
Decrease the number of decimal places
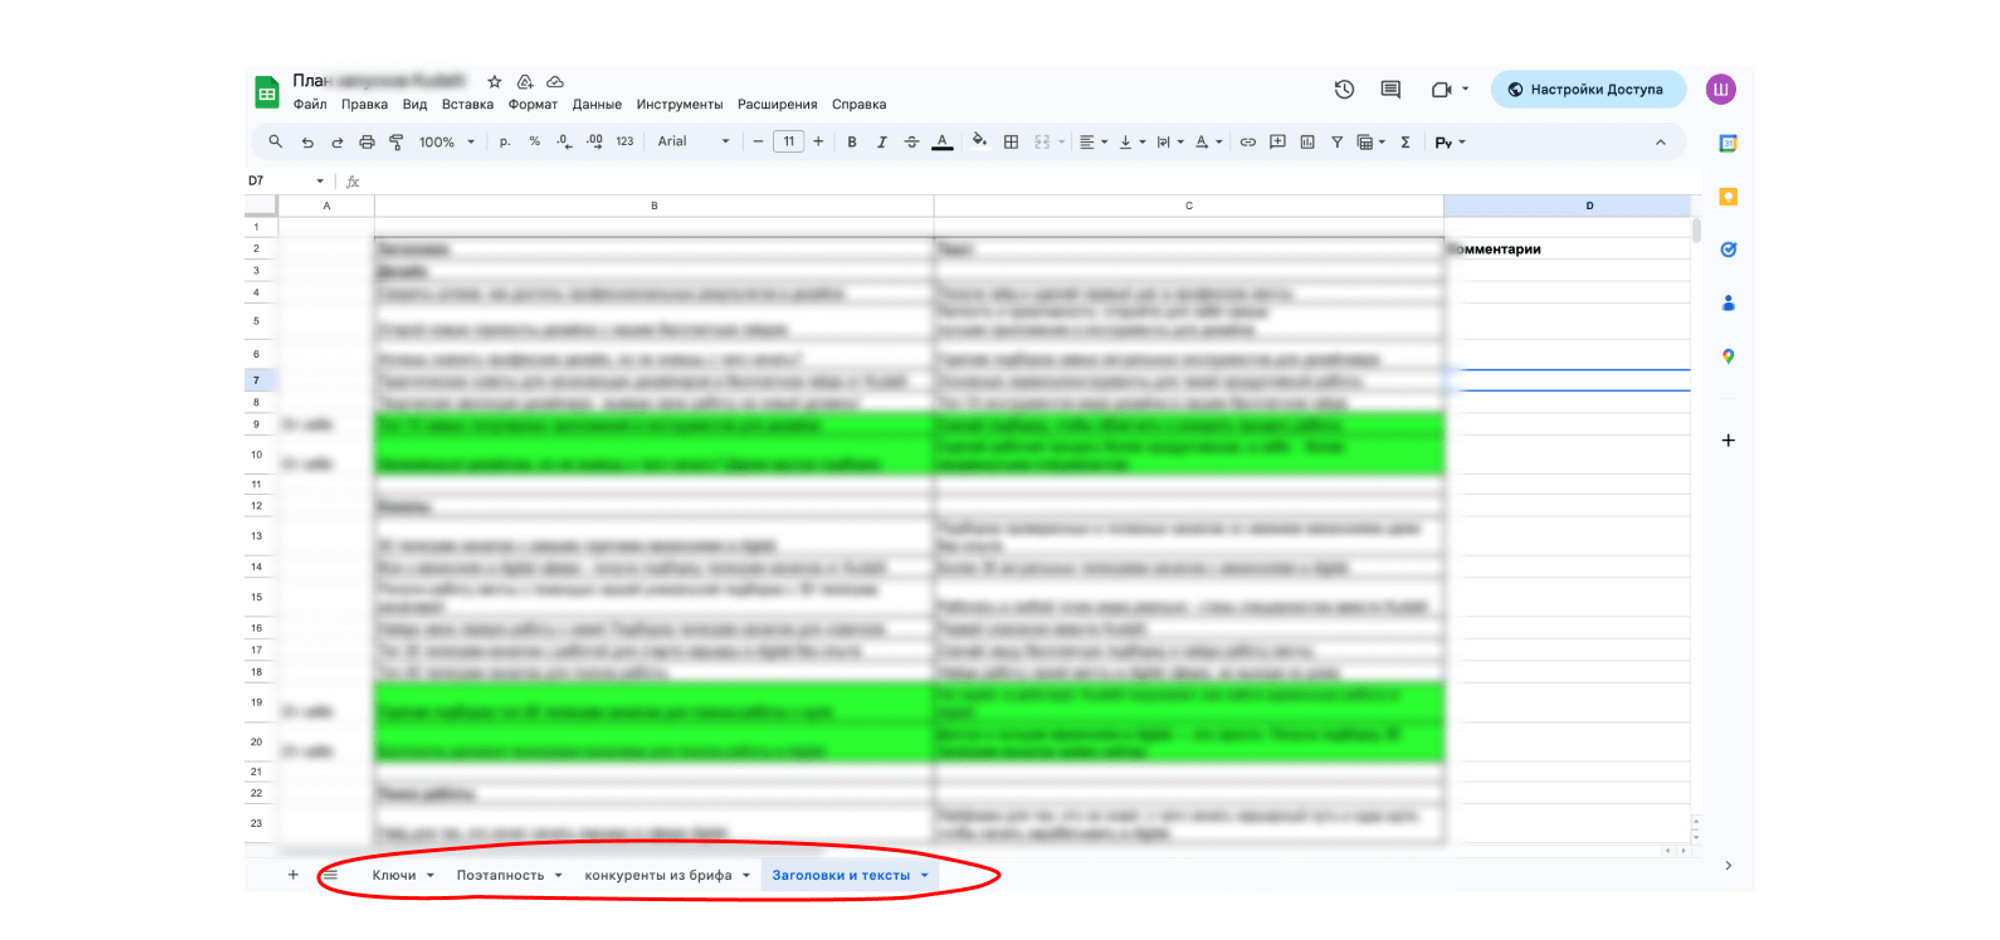click(564, 142)
